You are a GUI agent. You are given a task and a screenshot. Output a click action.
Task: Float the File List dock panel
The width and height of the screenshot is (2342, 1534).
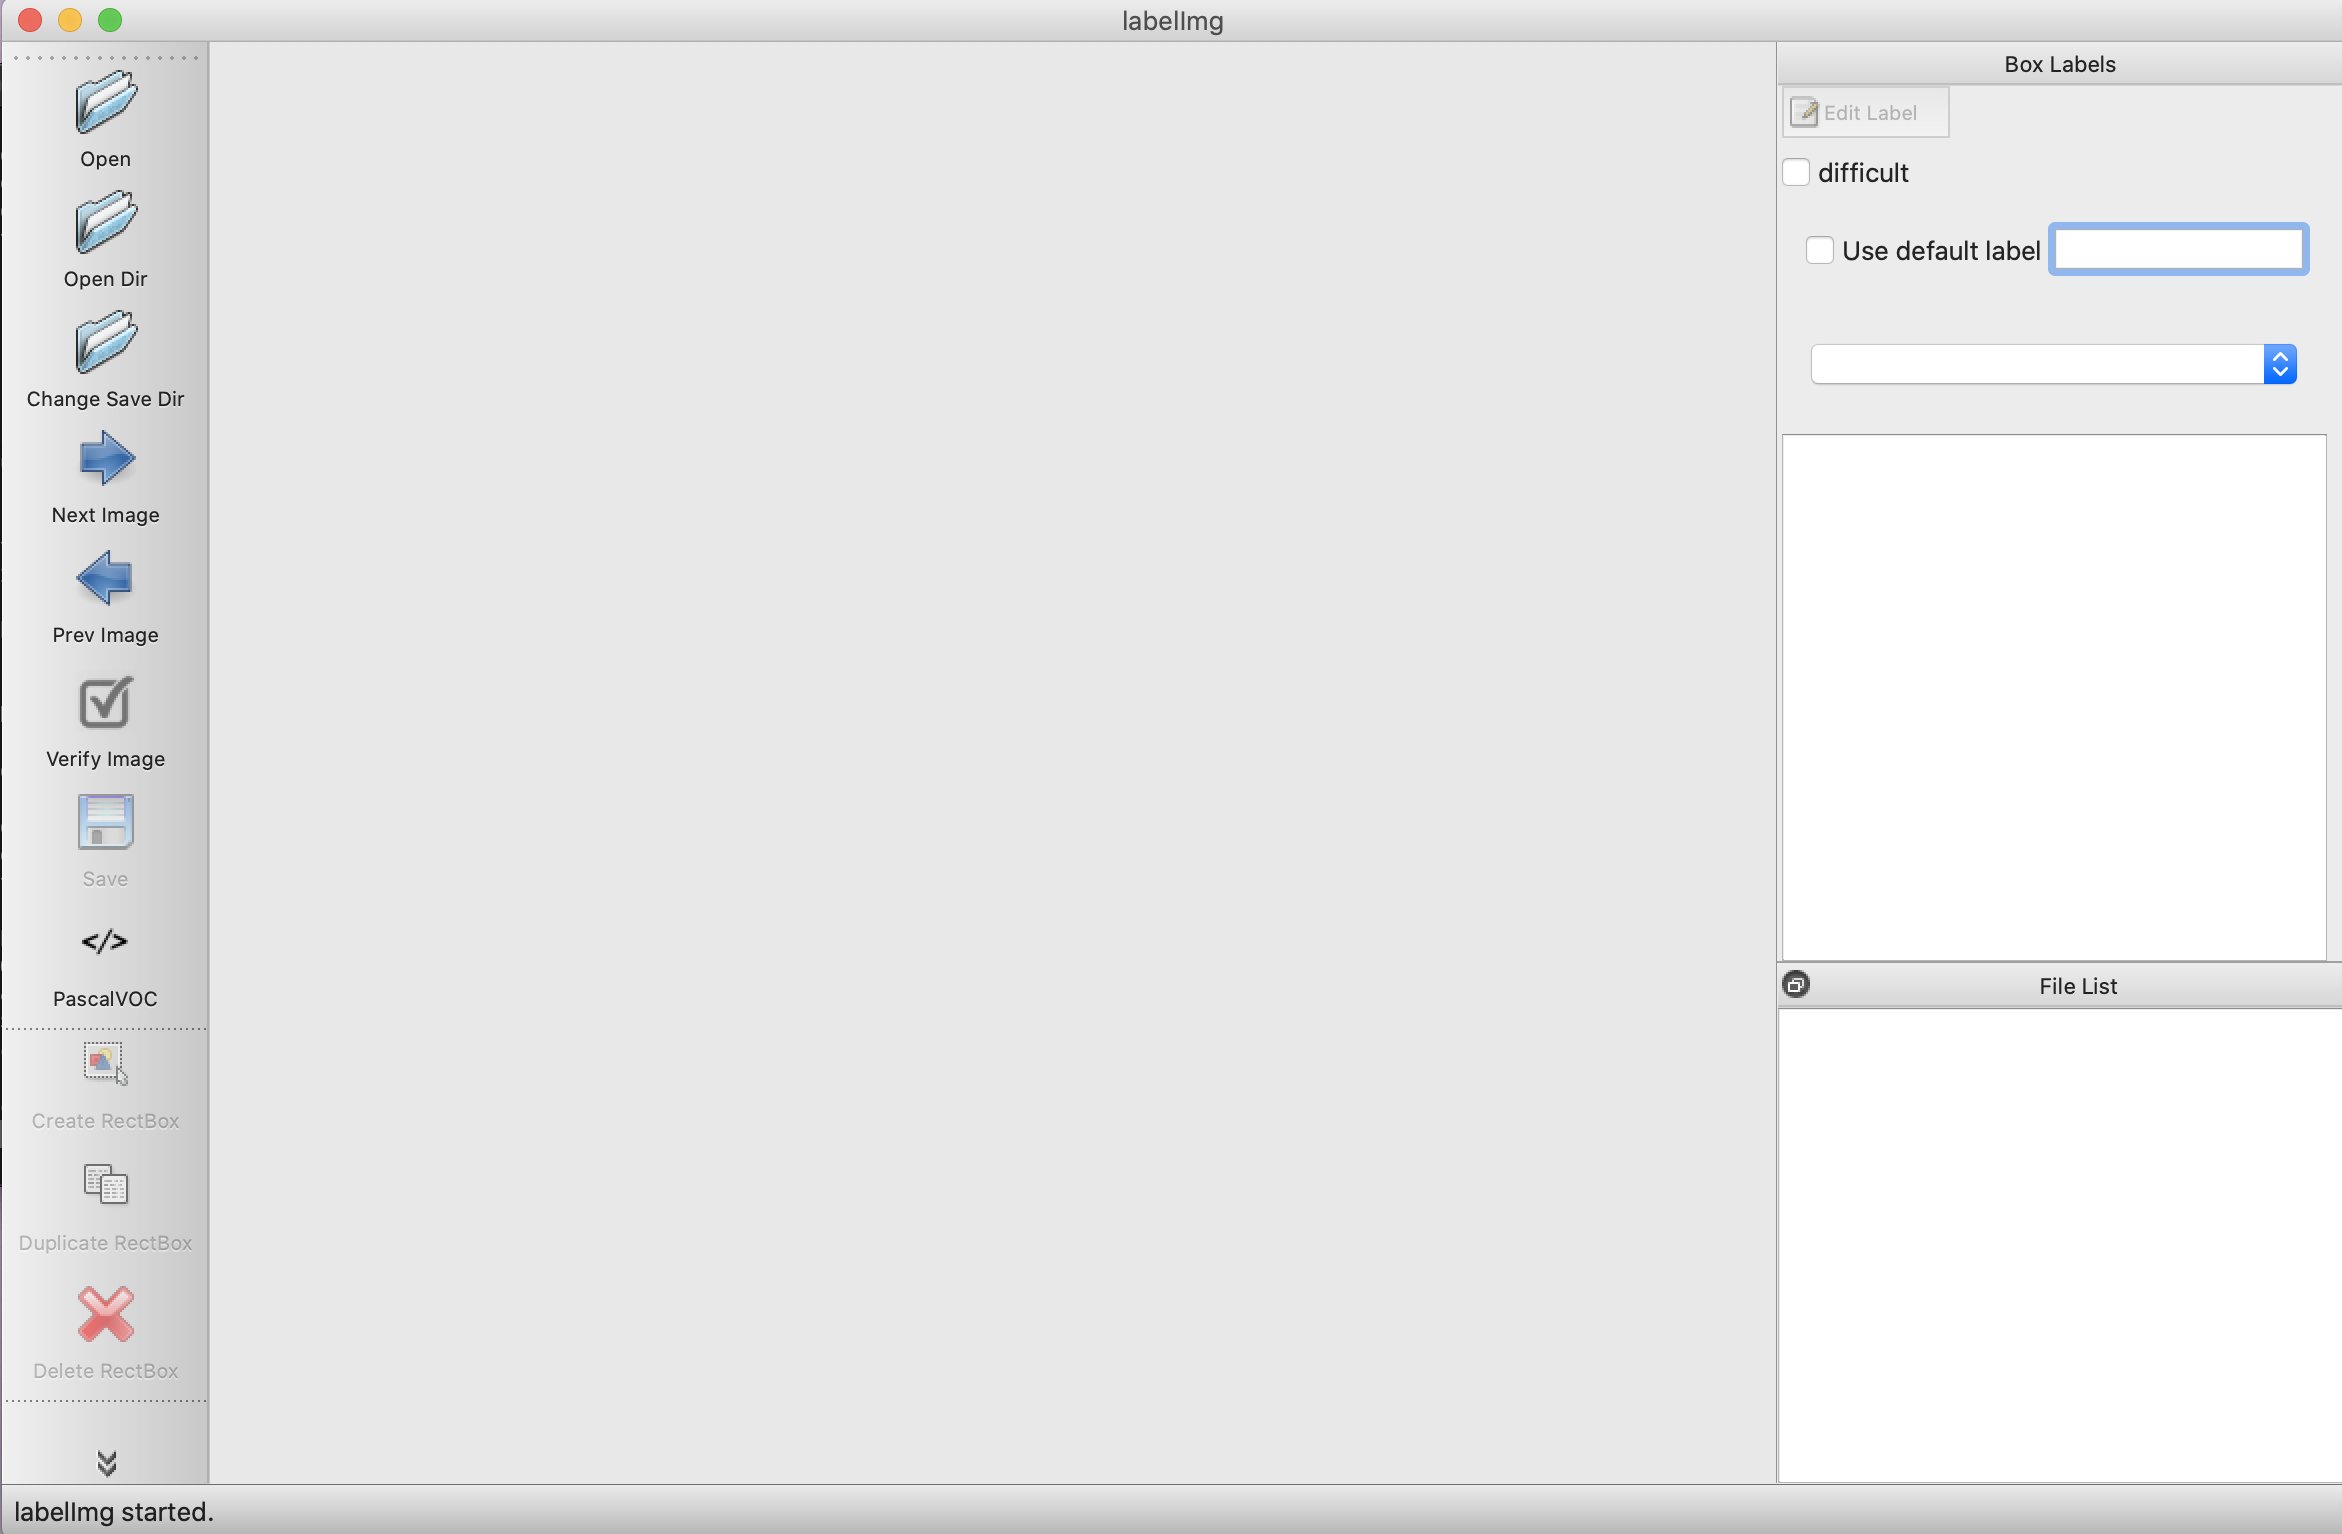click(x=1796, y=985)
